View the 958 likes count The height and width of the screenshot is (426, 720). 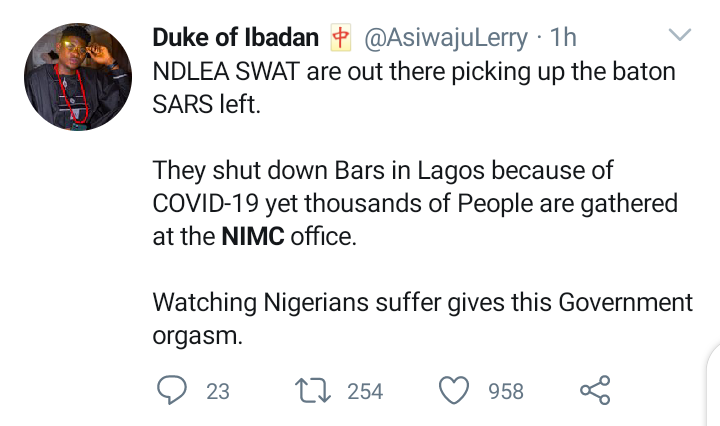(x=506, y=391)
